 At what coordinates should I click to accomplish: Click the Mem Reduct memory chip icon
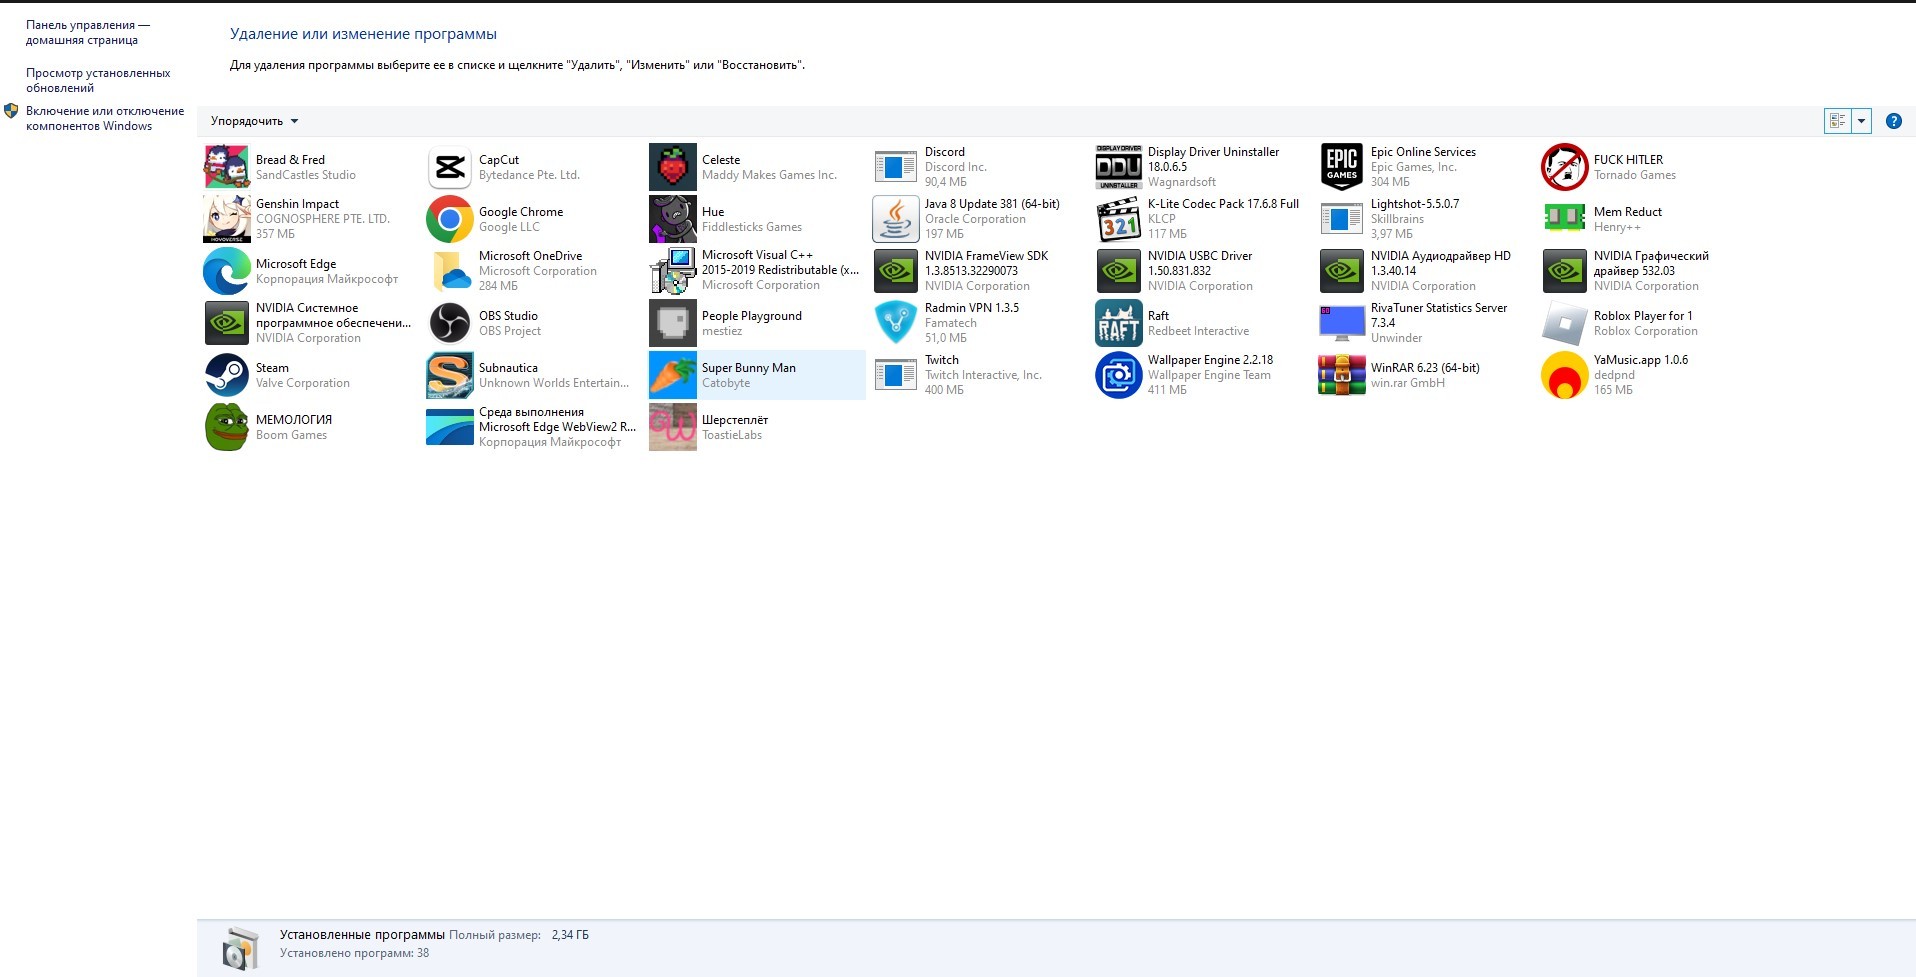[1565, 219]
